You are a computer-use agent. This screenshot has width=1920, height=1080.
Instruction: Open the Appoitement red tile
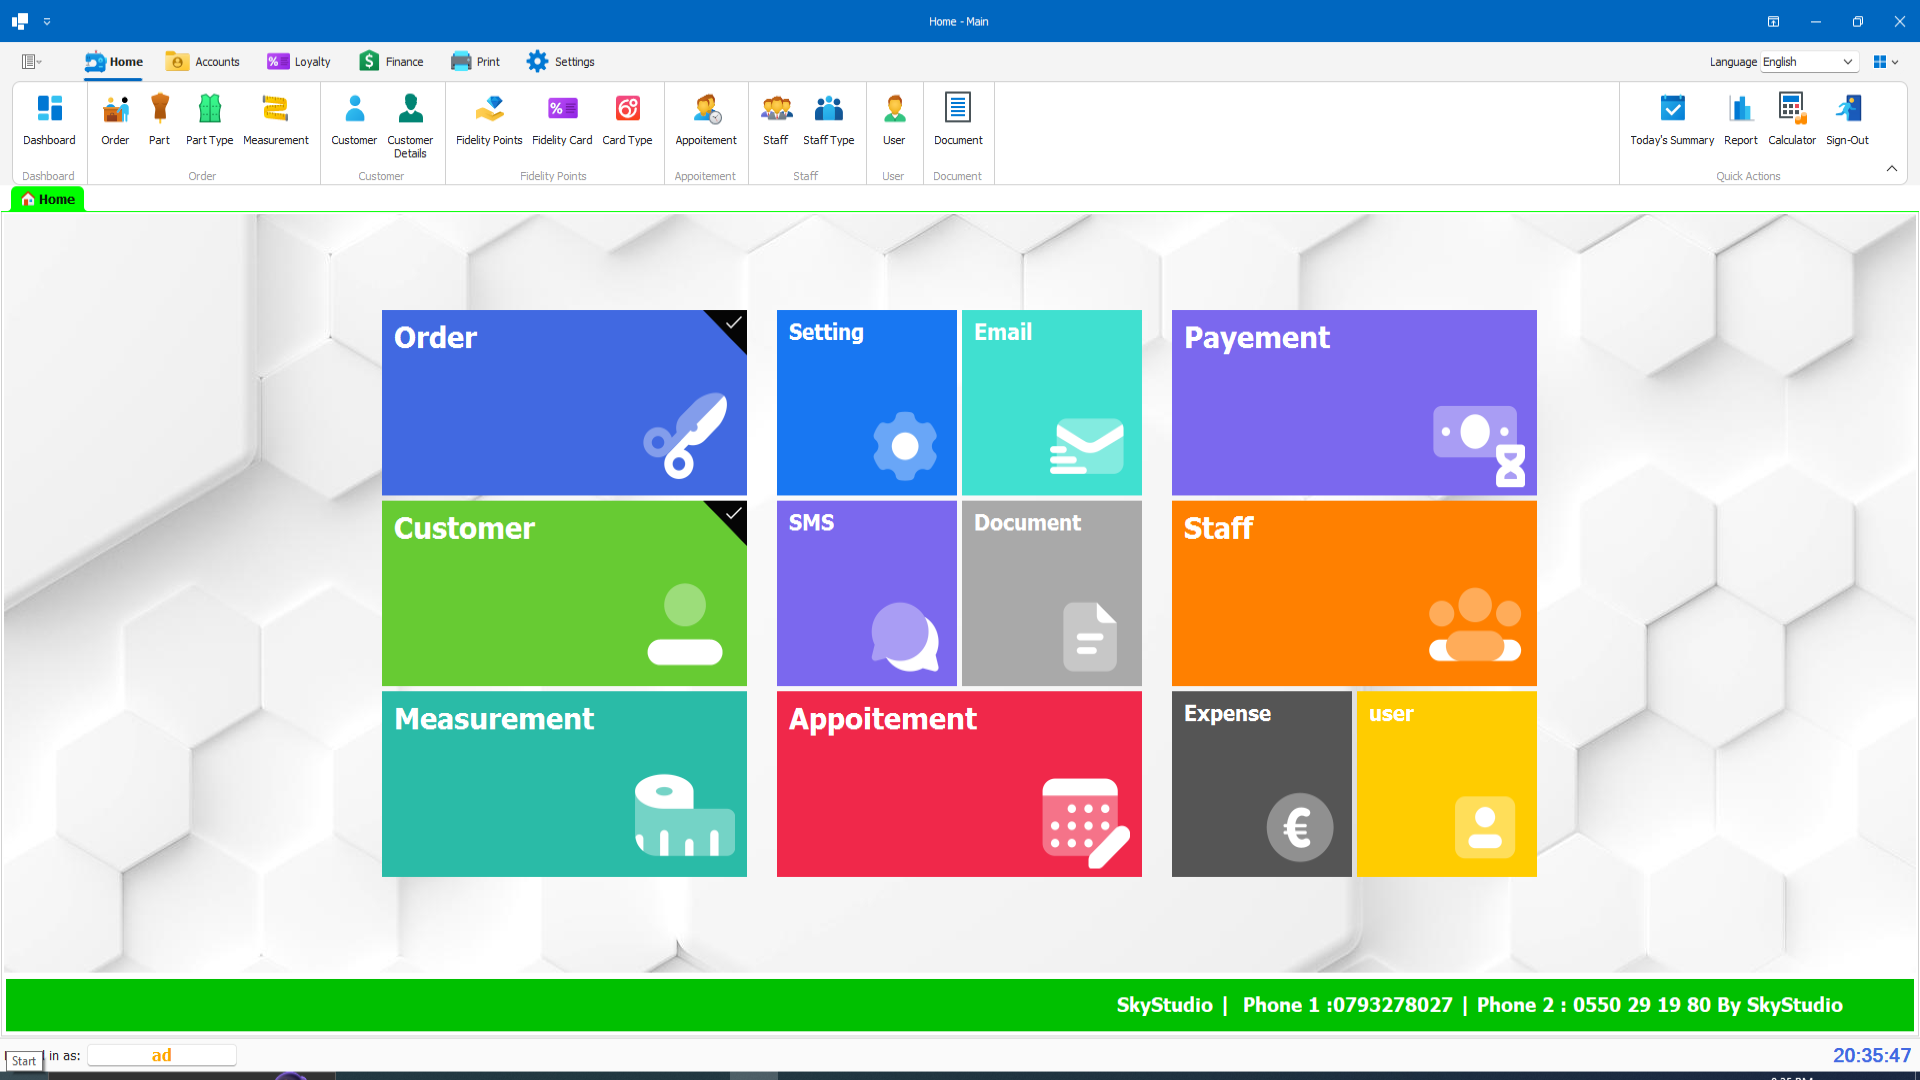pos(959,784)
